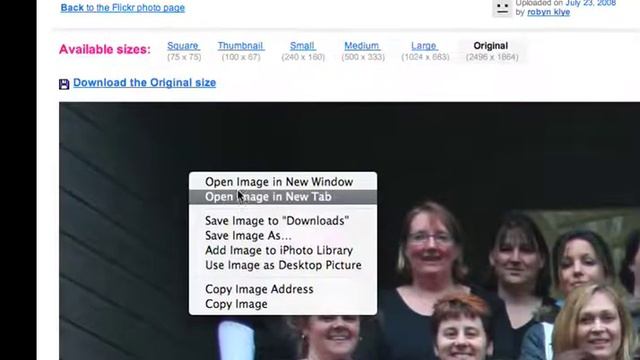Viewport: 640px width, 360px height.
Task: Open the July 23, 2008 upload date link
Action: tap(591, 3)
